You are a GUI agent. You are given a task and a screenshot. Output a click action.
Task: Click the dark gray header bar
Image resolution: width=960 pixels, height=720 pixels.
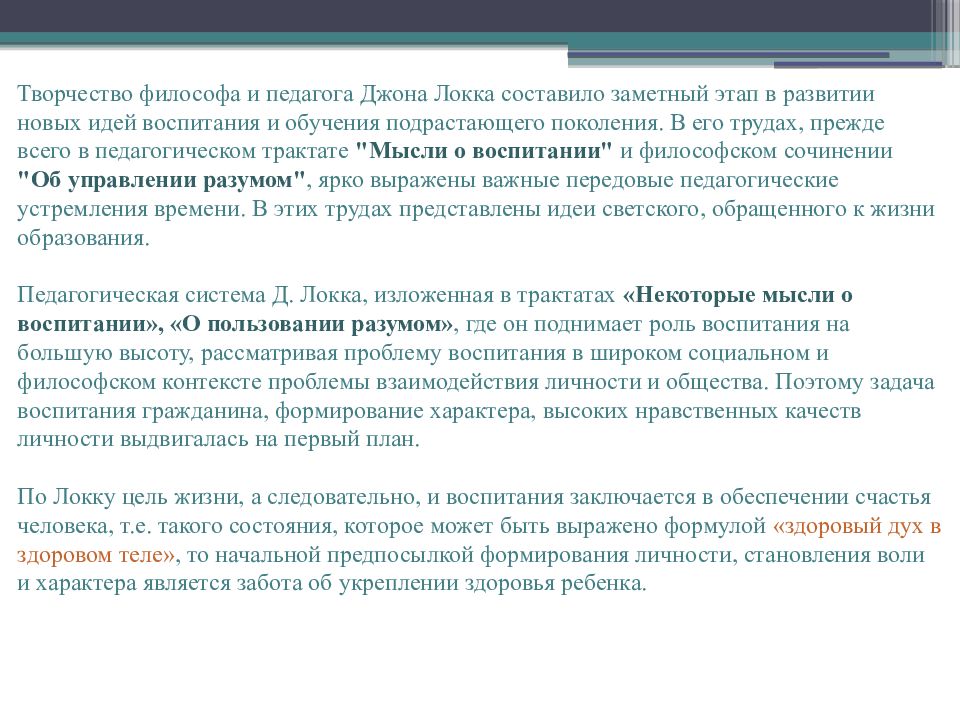pyautogui.click(x=450, y=15)
